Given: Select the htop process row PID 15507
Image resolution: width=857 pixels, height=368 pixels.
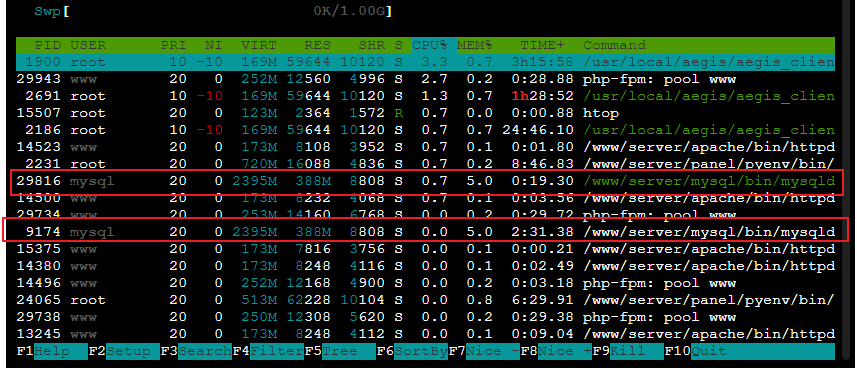Looking at the screenshot, I should click(x=425, y=113).
